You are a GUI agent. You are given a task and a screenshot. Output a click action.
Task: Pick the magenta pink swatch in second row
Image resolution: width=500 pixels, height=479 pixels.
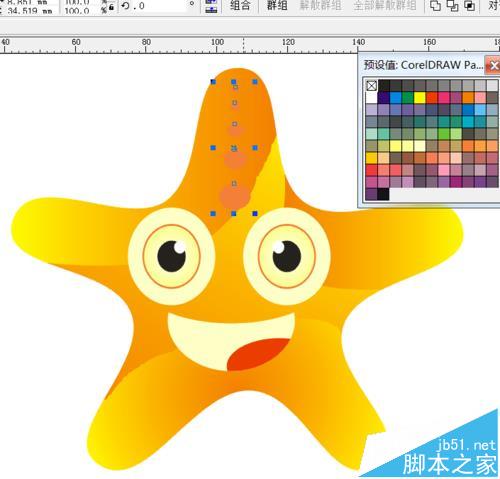click(x=444, y=98)
